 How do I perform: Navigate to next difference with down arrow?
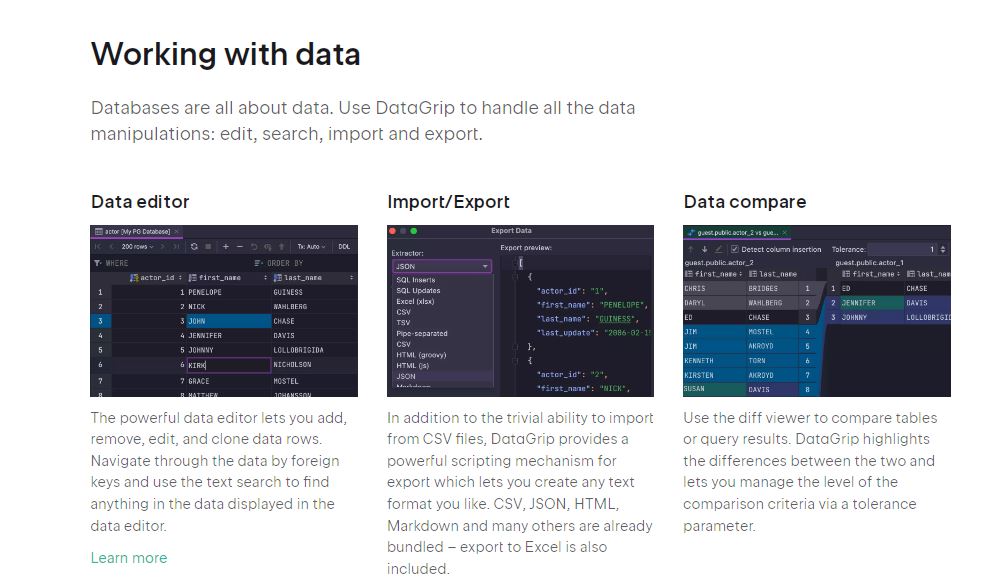click(705, 249)
